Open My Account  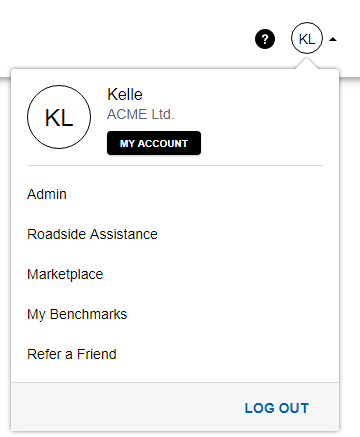point(154,143)
